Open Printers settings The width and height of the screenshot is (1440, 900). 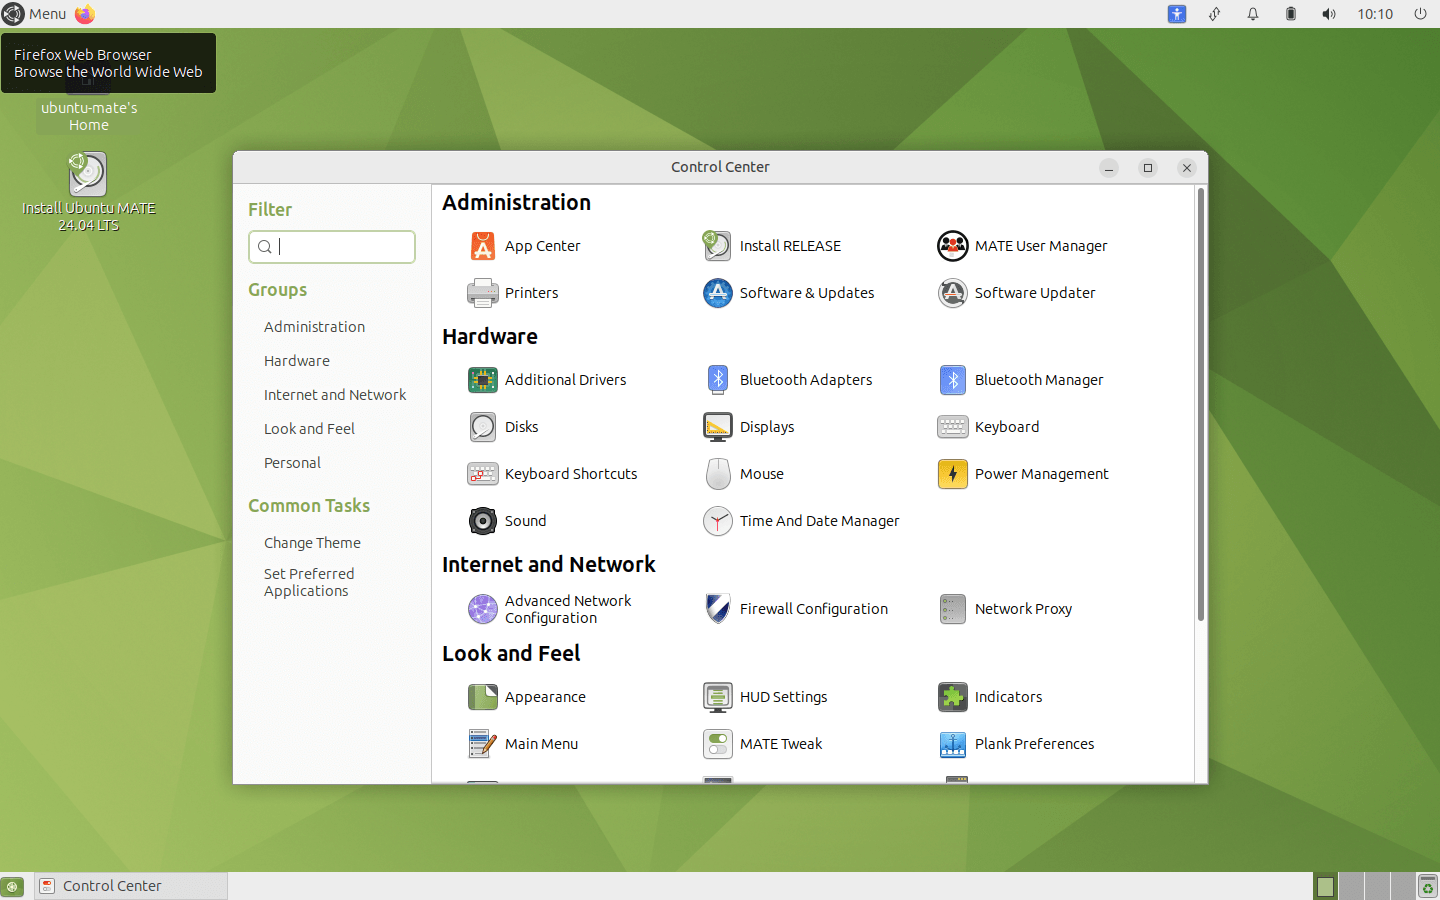tap(530, 293)
